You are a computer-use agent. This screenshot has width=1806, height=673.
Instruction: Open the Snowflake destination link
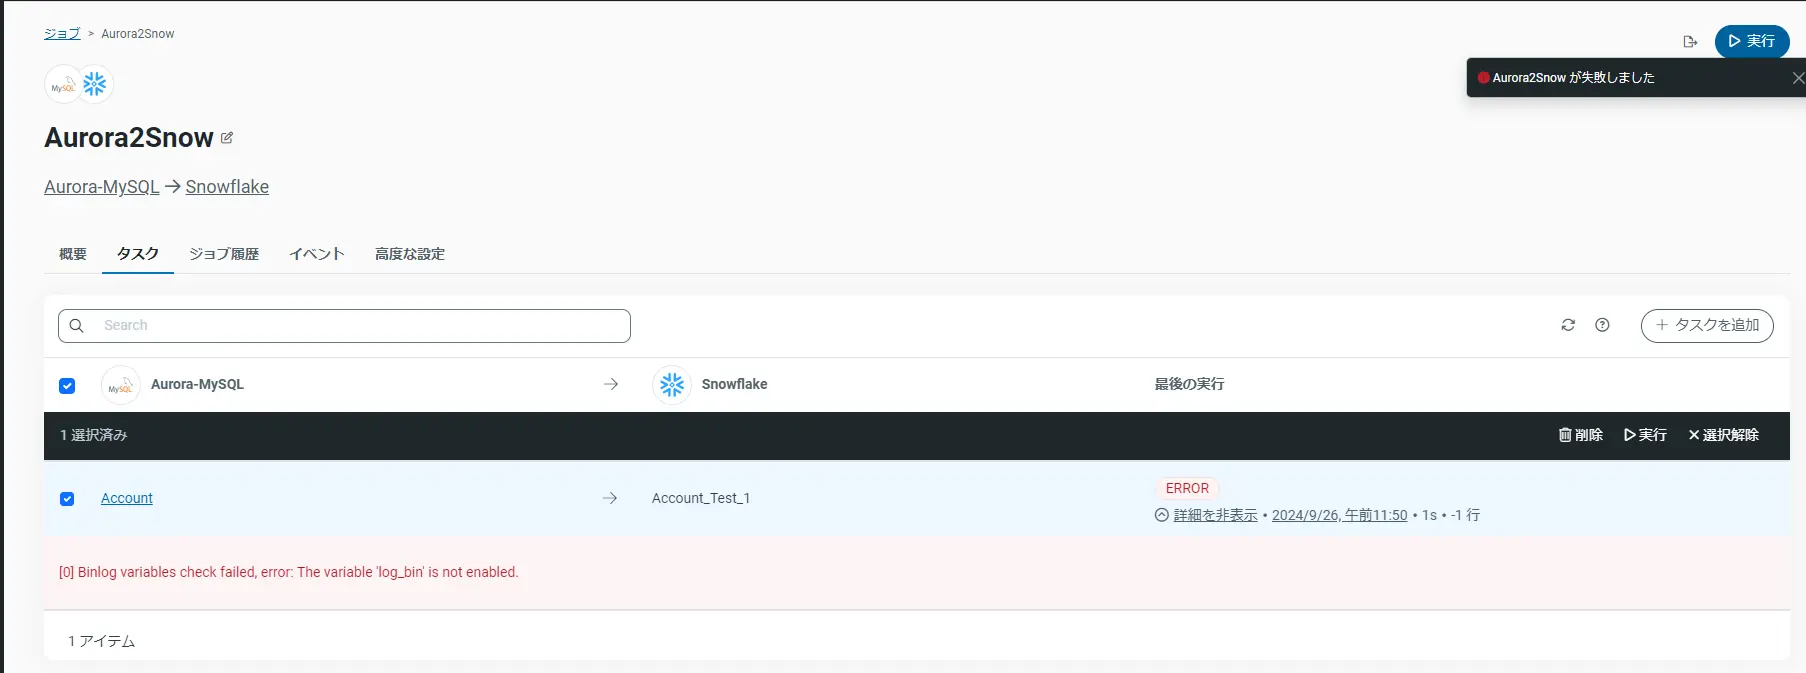(227, 187)
